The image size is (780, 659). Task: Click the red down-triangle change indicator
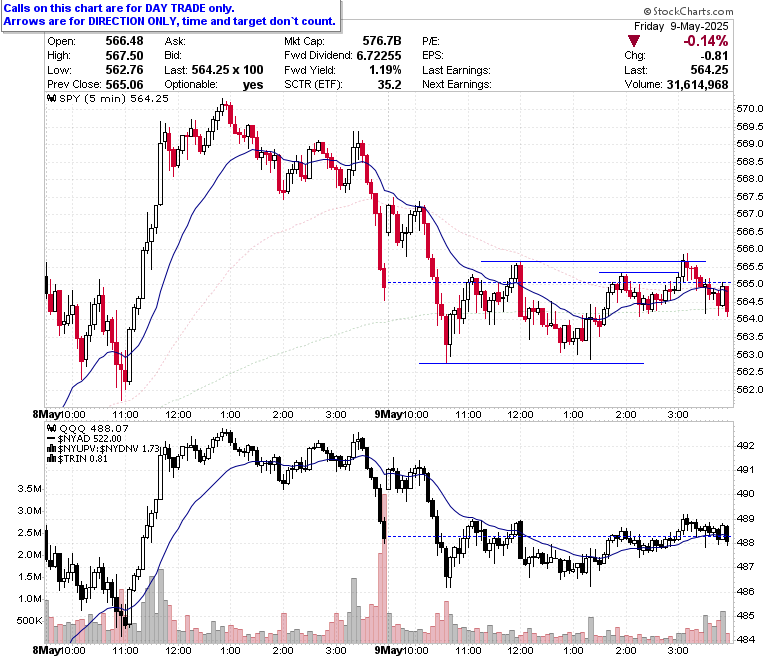tap(633, 41)
